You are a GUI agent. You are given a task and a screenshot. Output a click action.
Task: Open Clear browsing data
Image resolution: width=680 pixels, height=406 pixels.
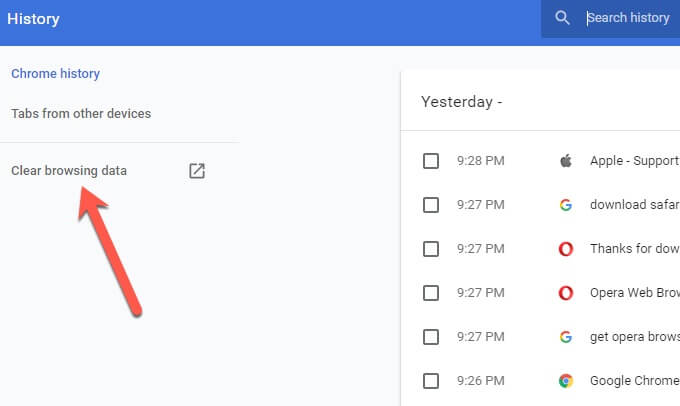69,171
